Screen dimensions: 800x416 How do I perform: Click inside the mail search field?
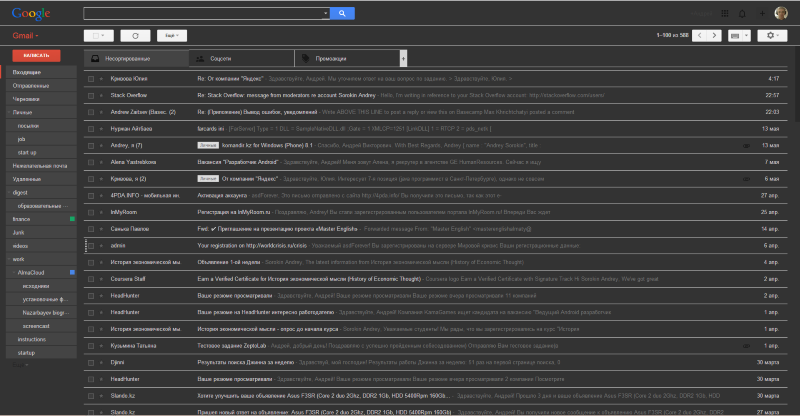coord(203,14)
